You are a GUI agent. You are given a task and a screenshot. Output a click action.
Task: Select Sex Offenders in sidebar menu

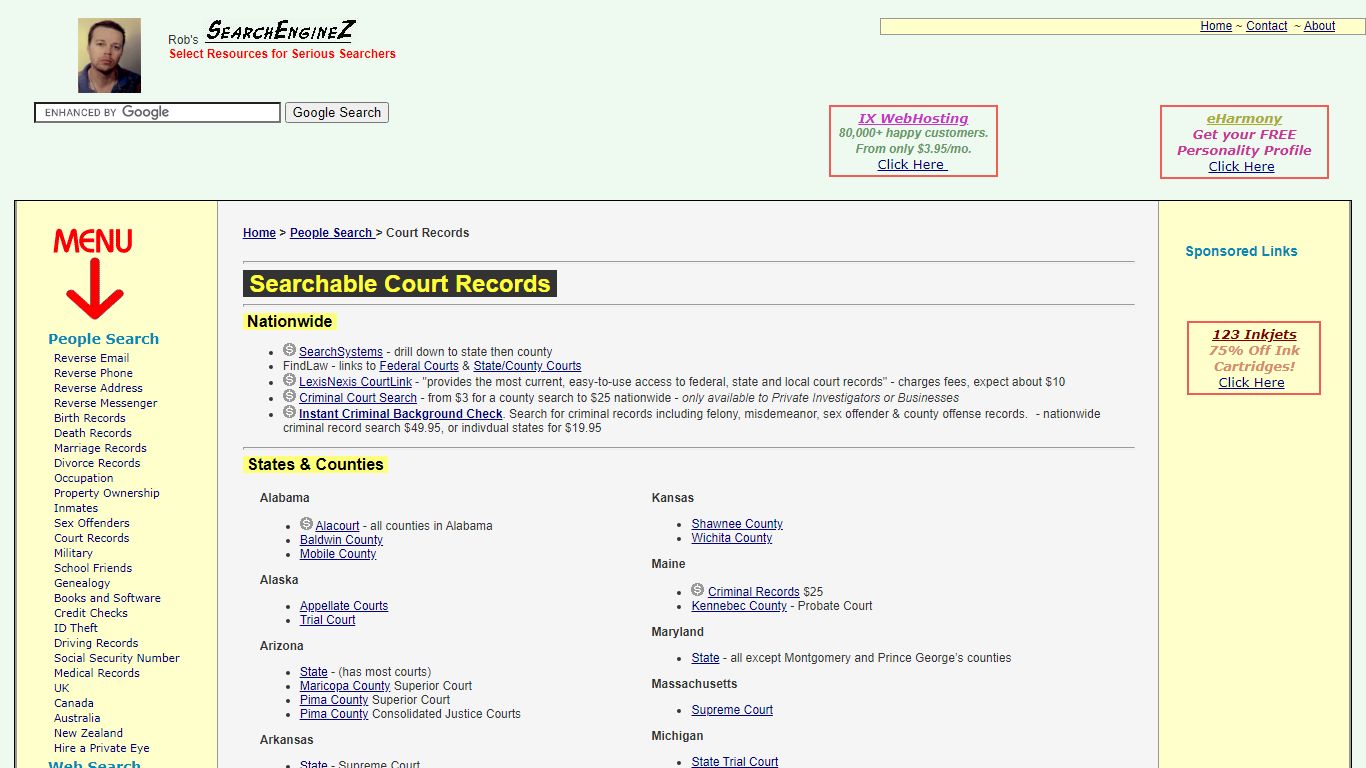(x=92, y=523)
